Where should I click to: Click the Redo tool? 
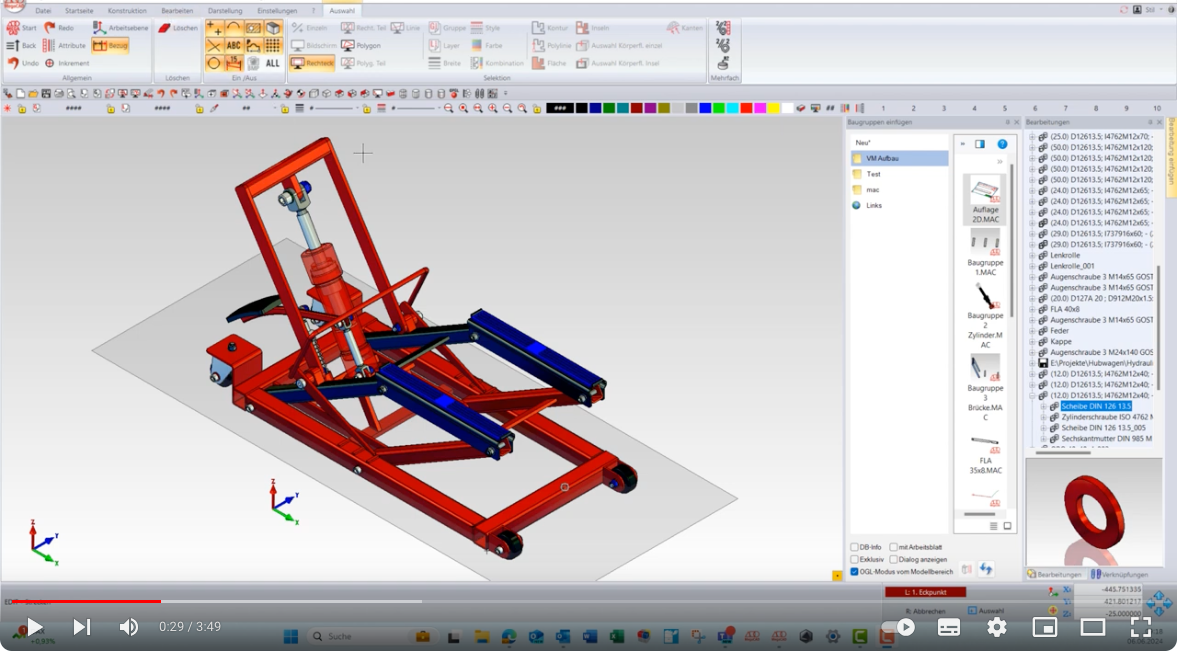[x=59, y=28]
